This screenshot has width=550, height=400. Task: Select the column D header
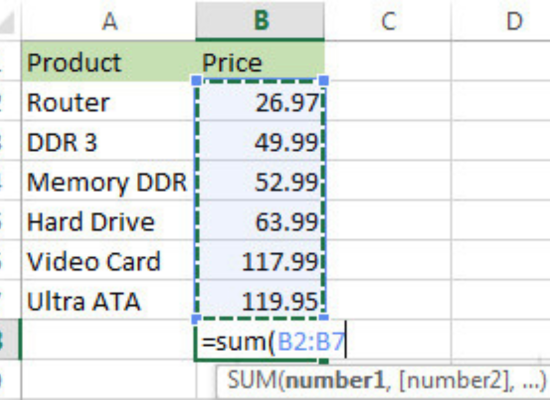click(x=501, y=21)
